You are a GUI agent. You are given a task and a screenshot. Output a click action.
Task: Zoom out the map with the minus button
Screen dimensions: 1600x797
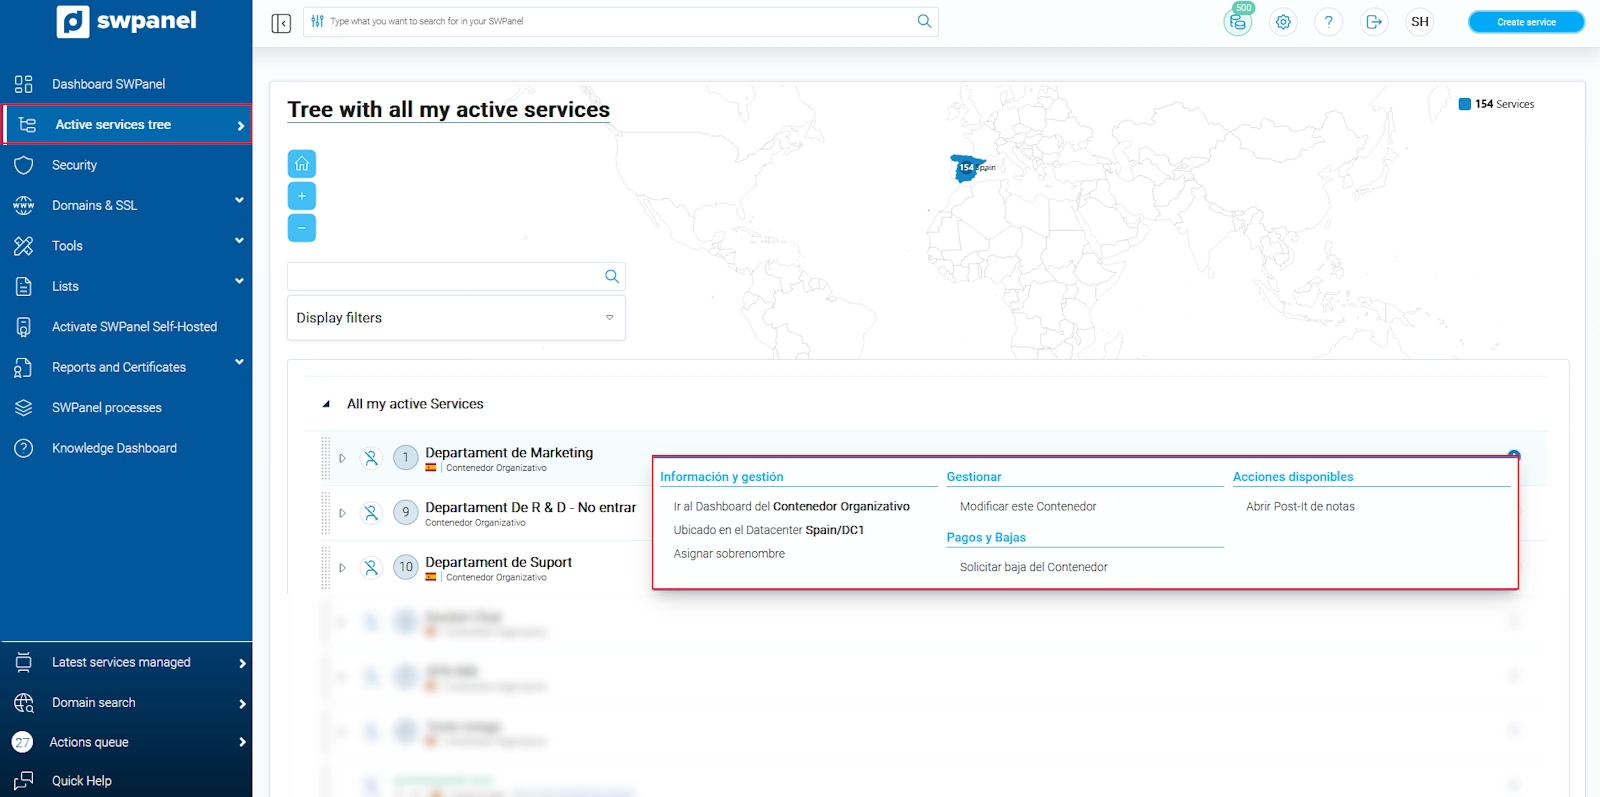(x=301, y=228)
